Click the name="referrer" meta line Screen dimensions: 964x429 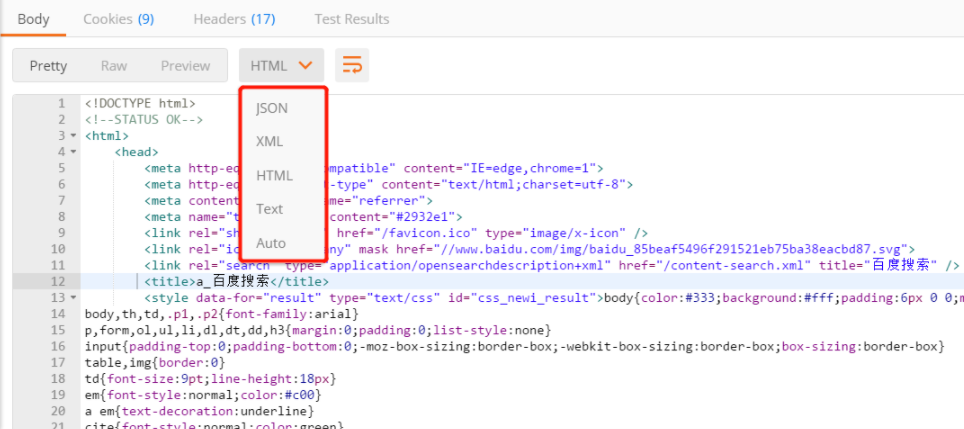288,200
